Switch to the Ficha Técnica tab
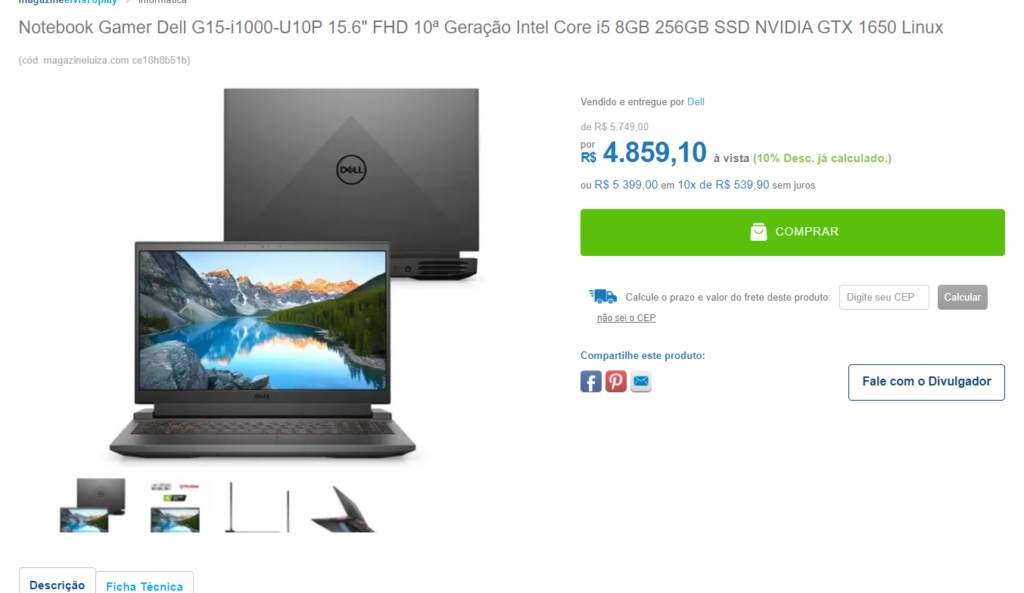 click(x=144, y=586)
